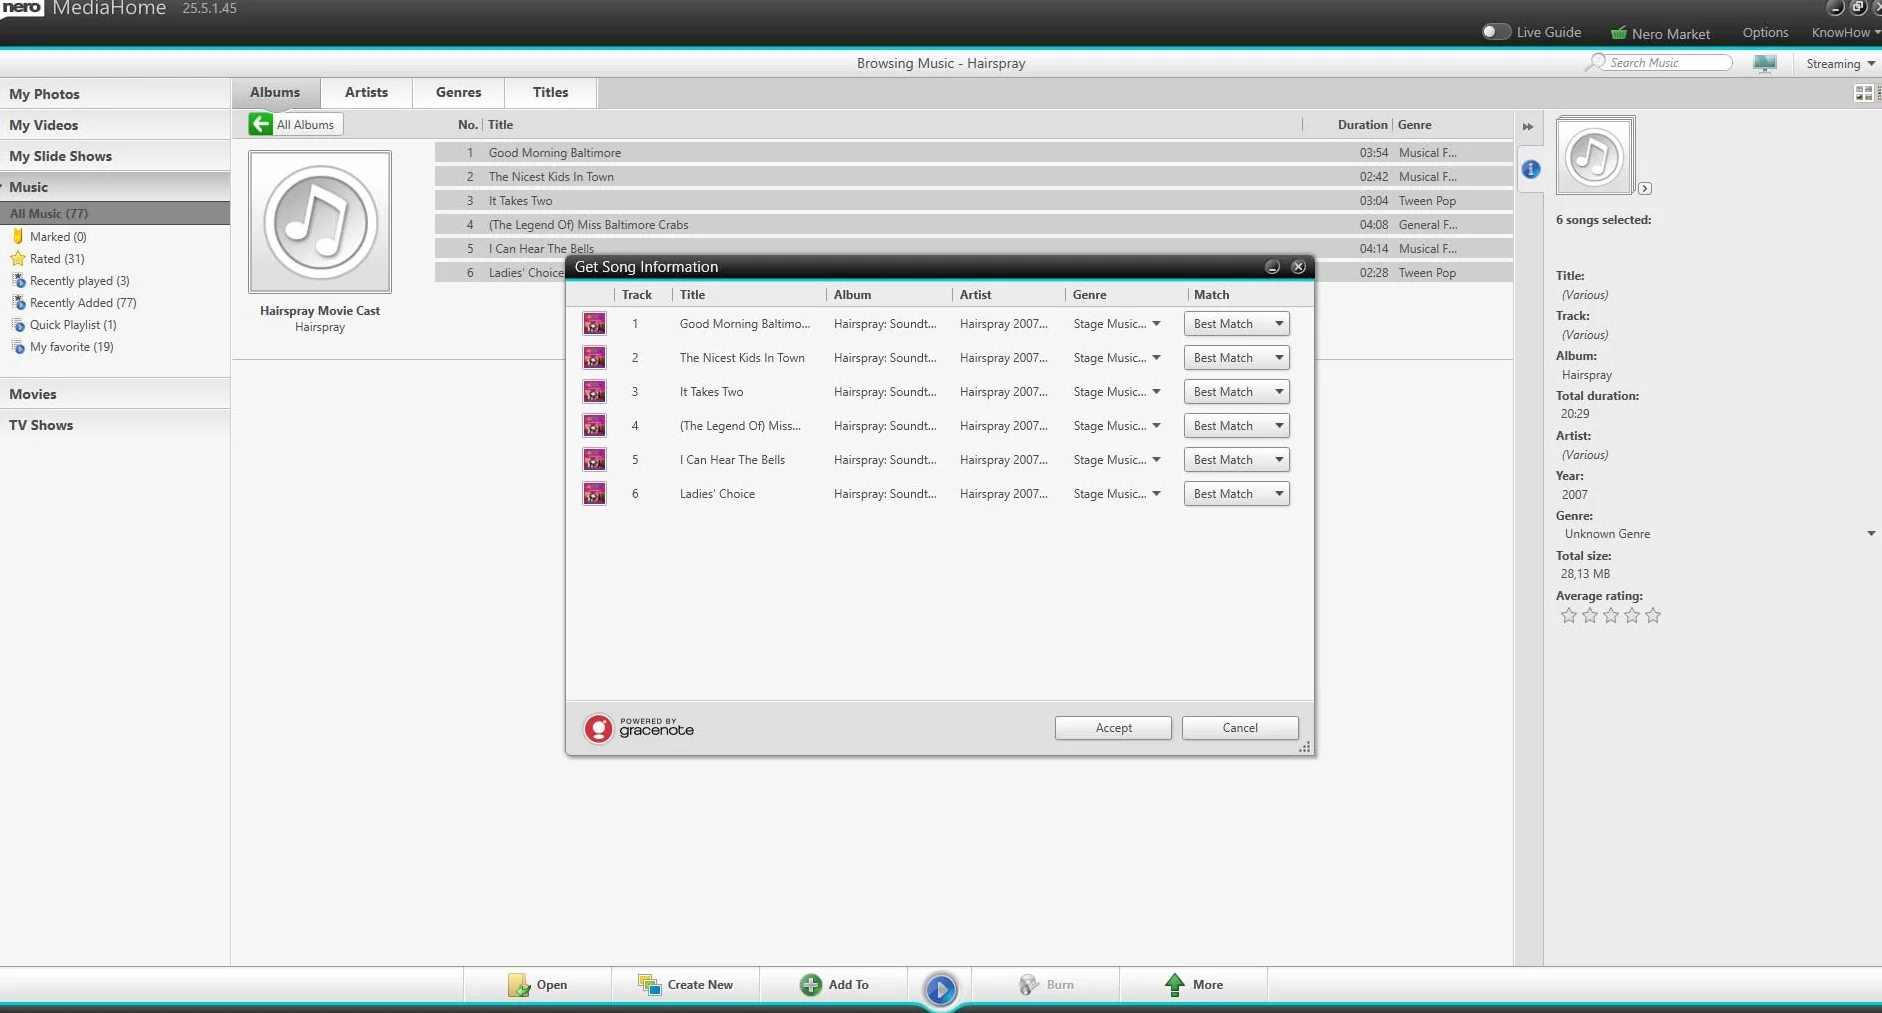Open Match dropdown for track 4
This screenshot has height=1013, width=1882.
click(1237, 426)
